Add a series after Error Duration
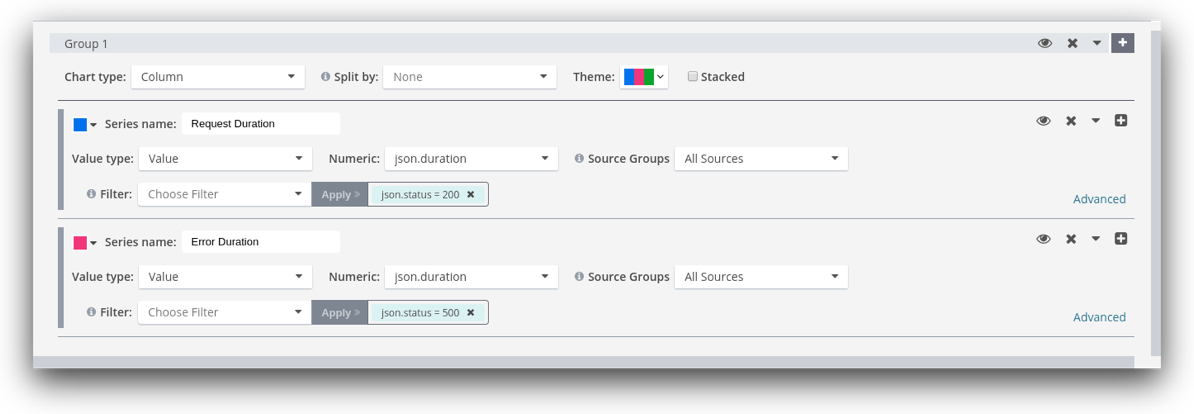This screenshot has width=1194, height=414. 1121,239
